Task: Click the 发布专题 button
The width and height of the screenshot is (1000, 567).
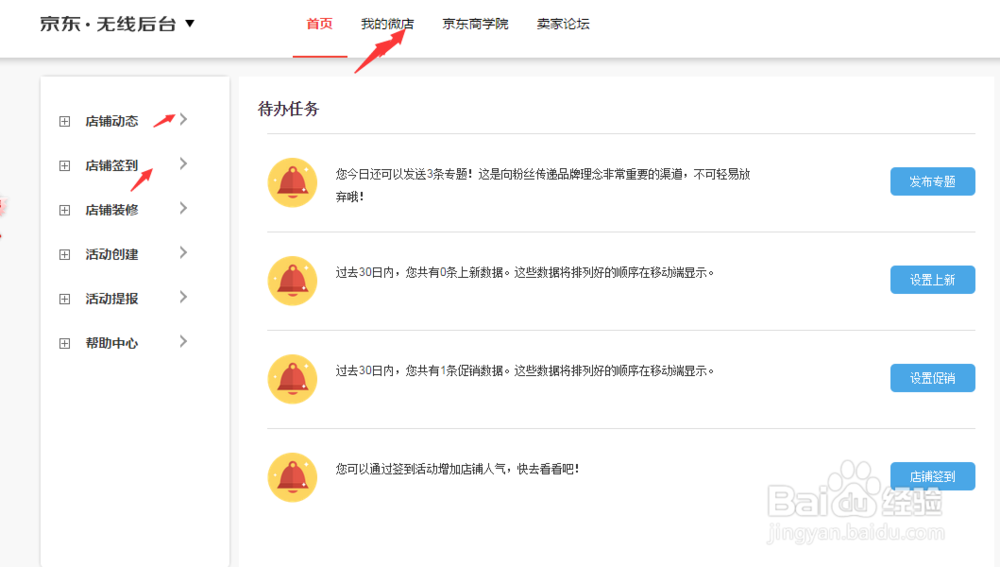Action: [932, 182]
